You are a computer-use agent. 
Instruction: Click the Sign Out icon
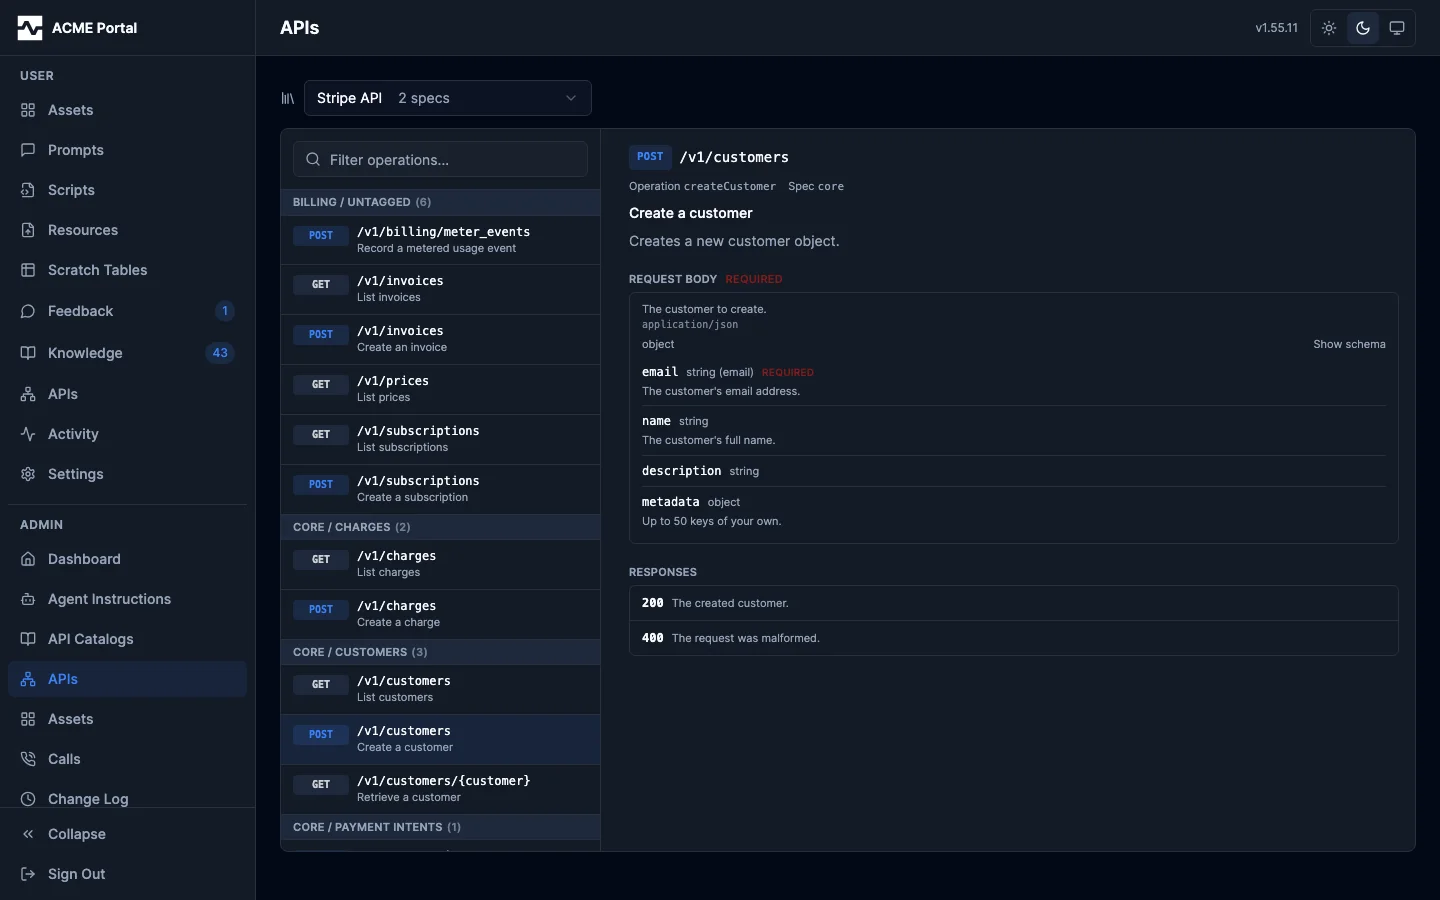click(x=28, y=874)
